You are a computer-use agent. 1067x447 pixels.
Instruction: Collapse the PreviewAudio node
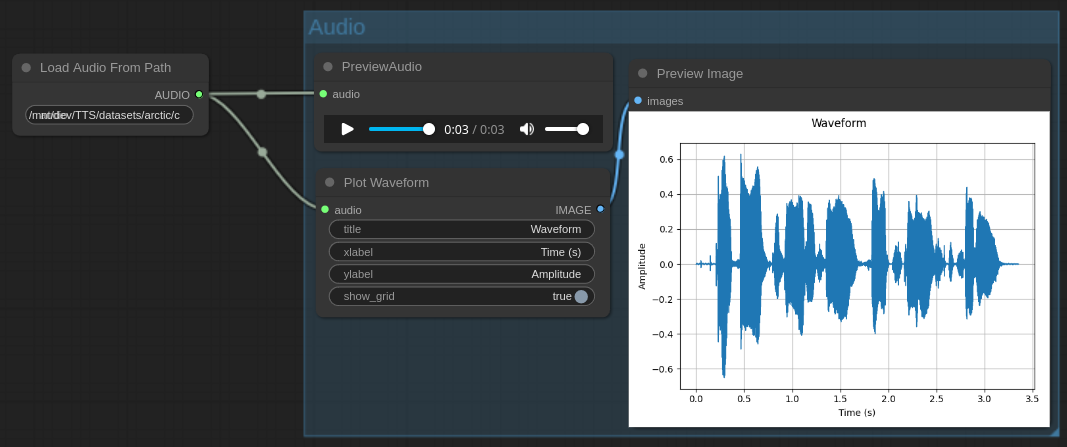click(x=328, y=67)
